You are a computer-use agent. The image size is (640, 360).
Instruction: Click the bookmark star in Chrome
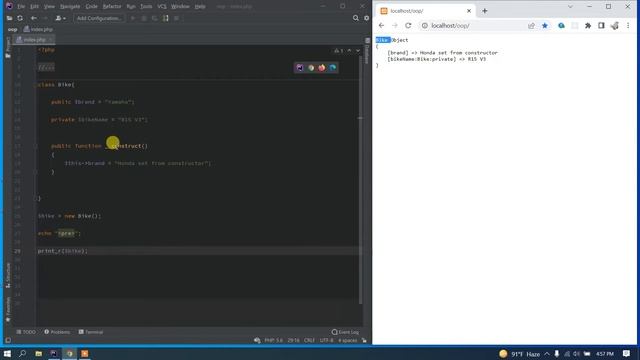(x=544, y=25)
